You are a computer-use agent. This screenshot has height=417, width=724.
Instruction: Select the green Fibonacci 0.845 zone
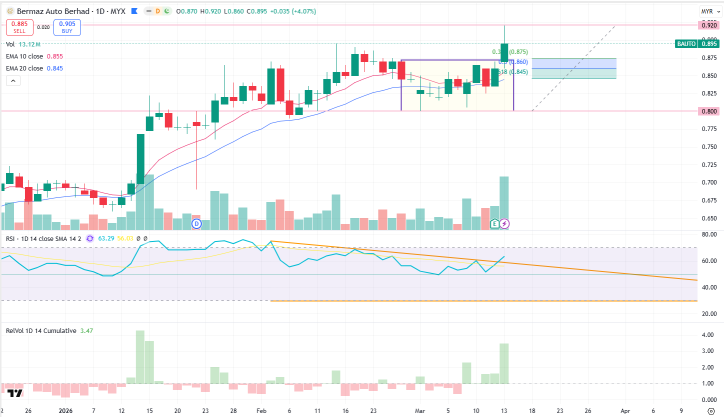click(x=574, y=73)
